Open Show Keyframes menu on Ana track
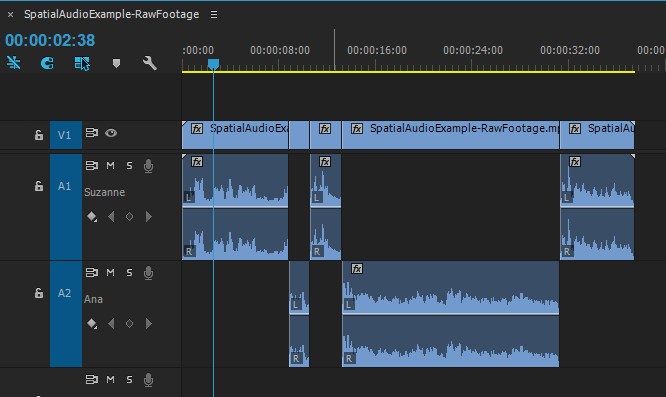 (x=92, y=324)
